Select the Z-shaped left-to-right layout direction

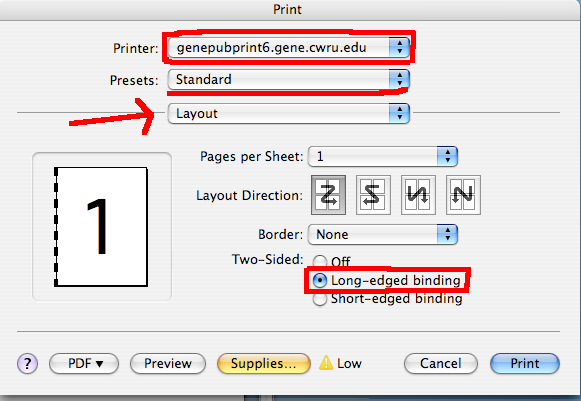pyautogui.click(x=328, y=195)
